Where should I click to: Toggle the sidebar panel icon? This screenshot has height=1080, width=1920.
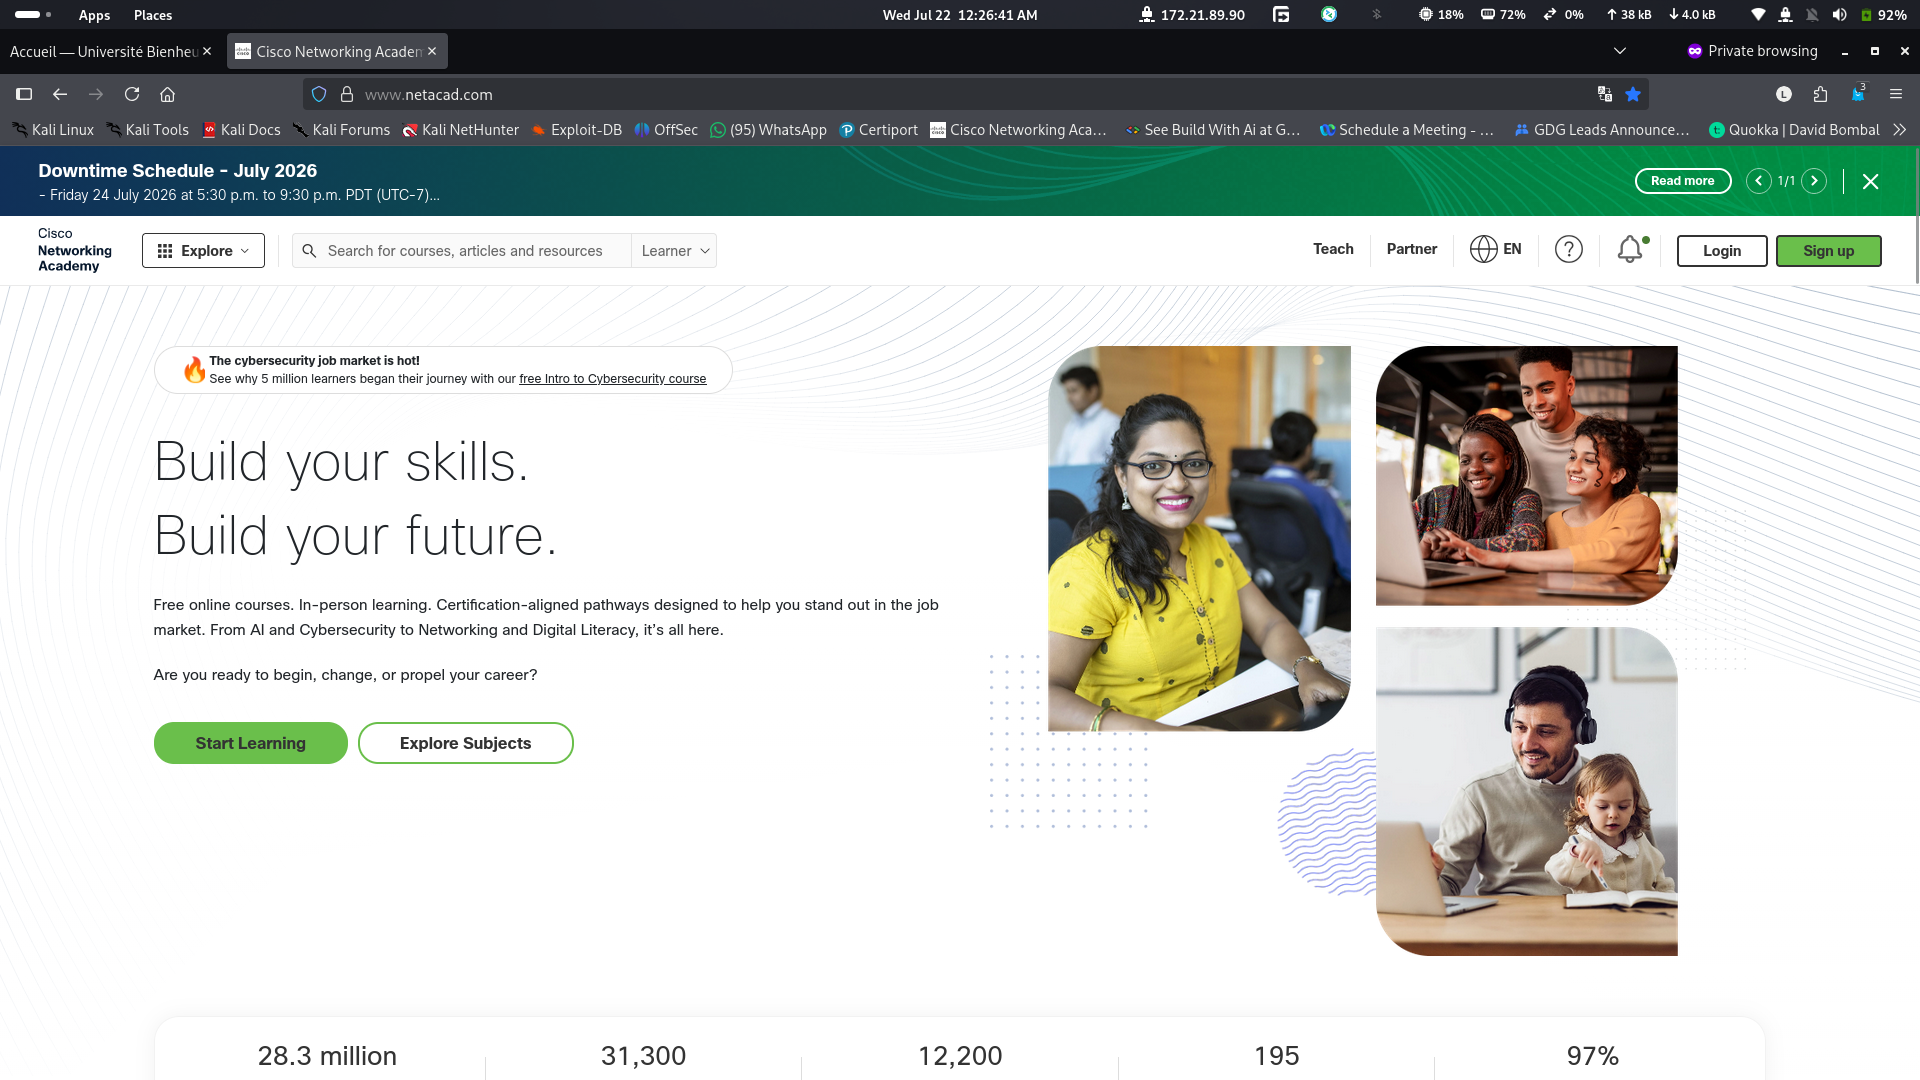24,94
